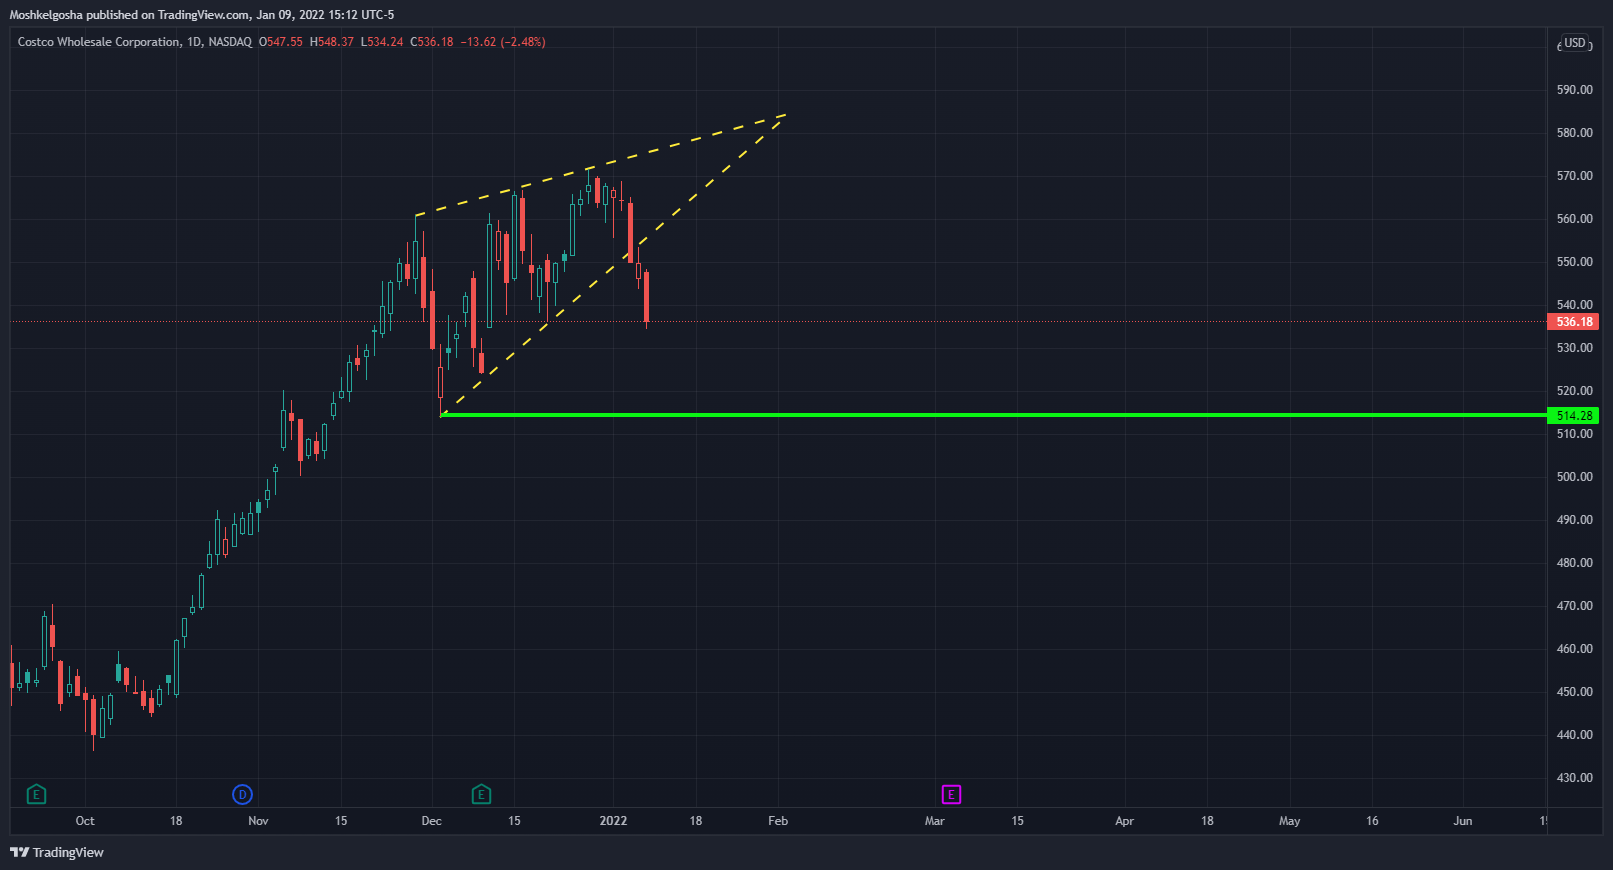Click the close value C536.18
The height and width of the screenshot is (870, 1613).
pos(432,42)
